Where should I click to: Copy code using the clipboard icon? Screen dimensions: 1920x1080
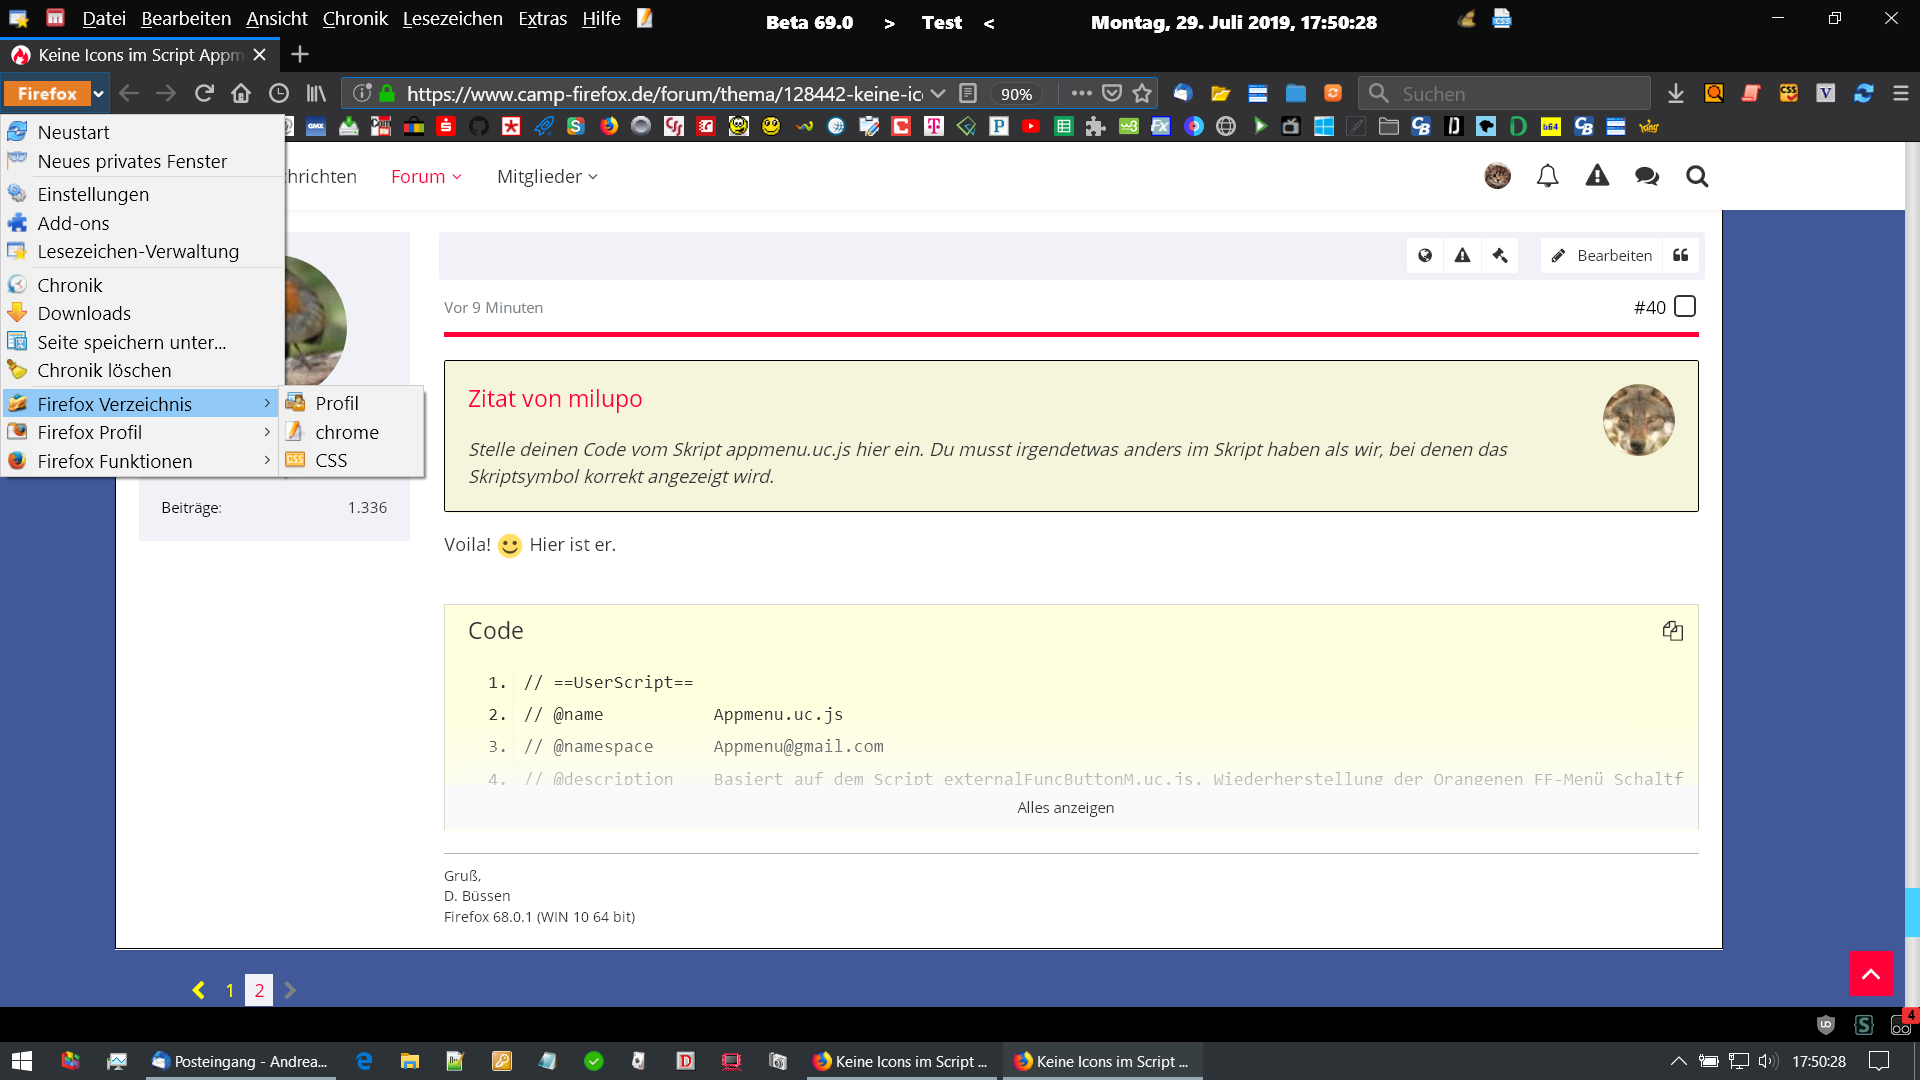[x=1672, y=630]
